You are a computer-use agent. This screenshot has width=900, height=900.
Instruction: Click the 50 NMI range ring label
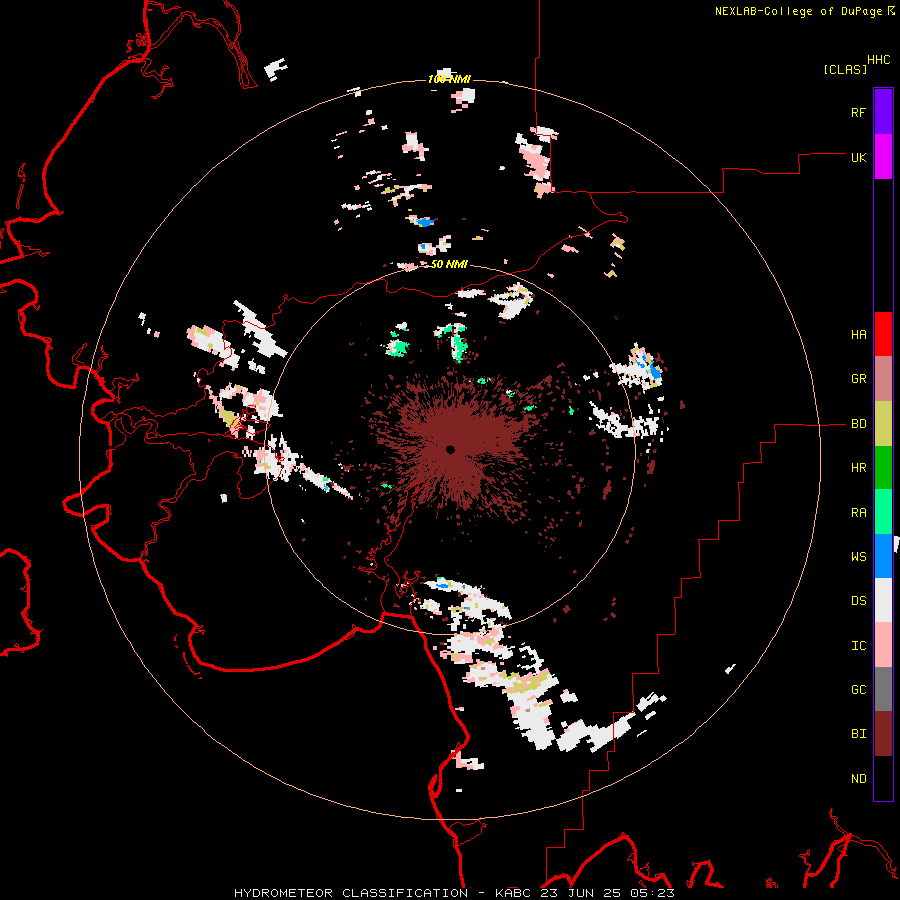(449, 264)
